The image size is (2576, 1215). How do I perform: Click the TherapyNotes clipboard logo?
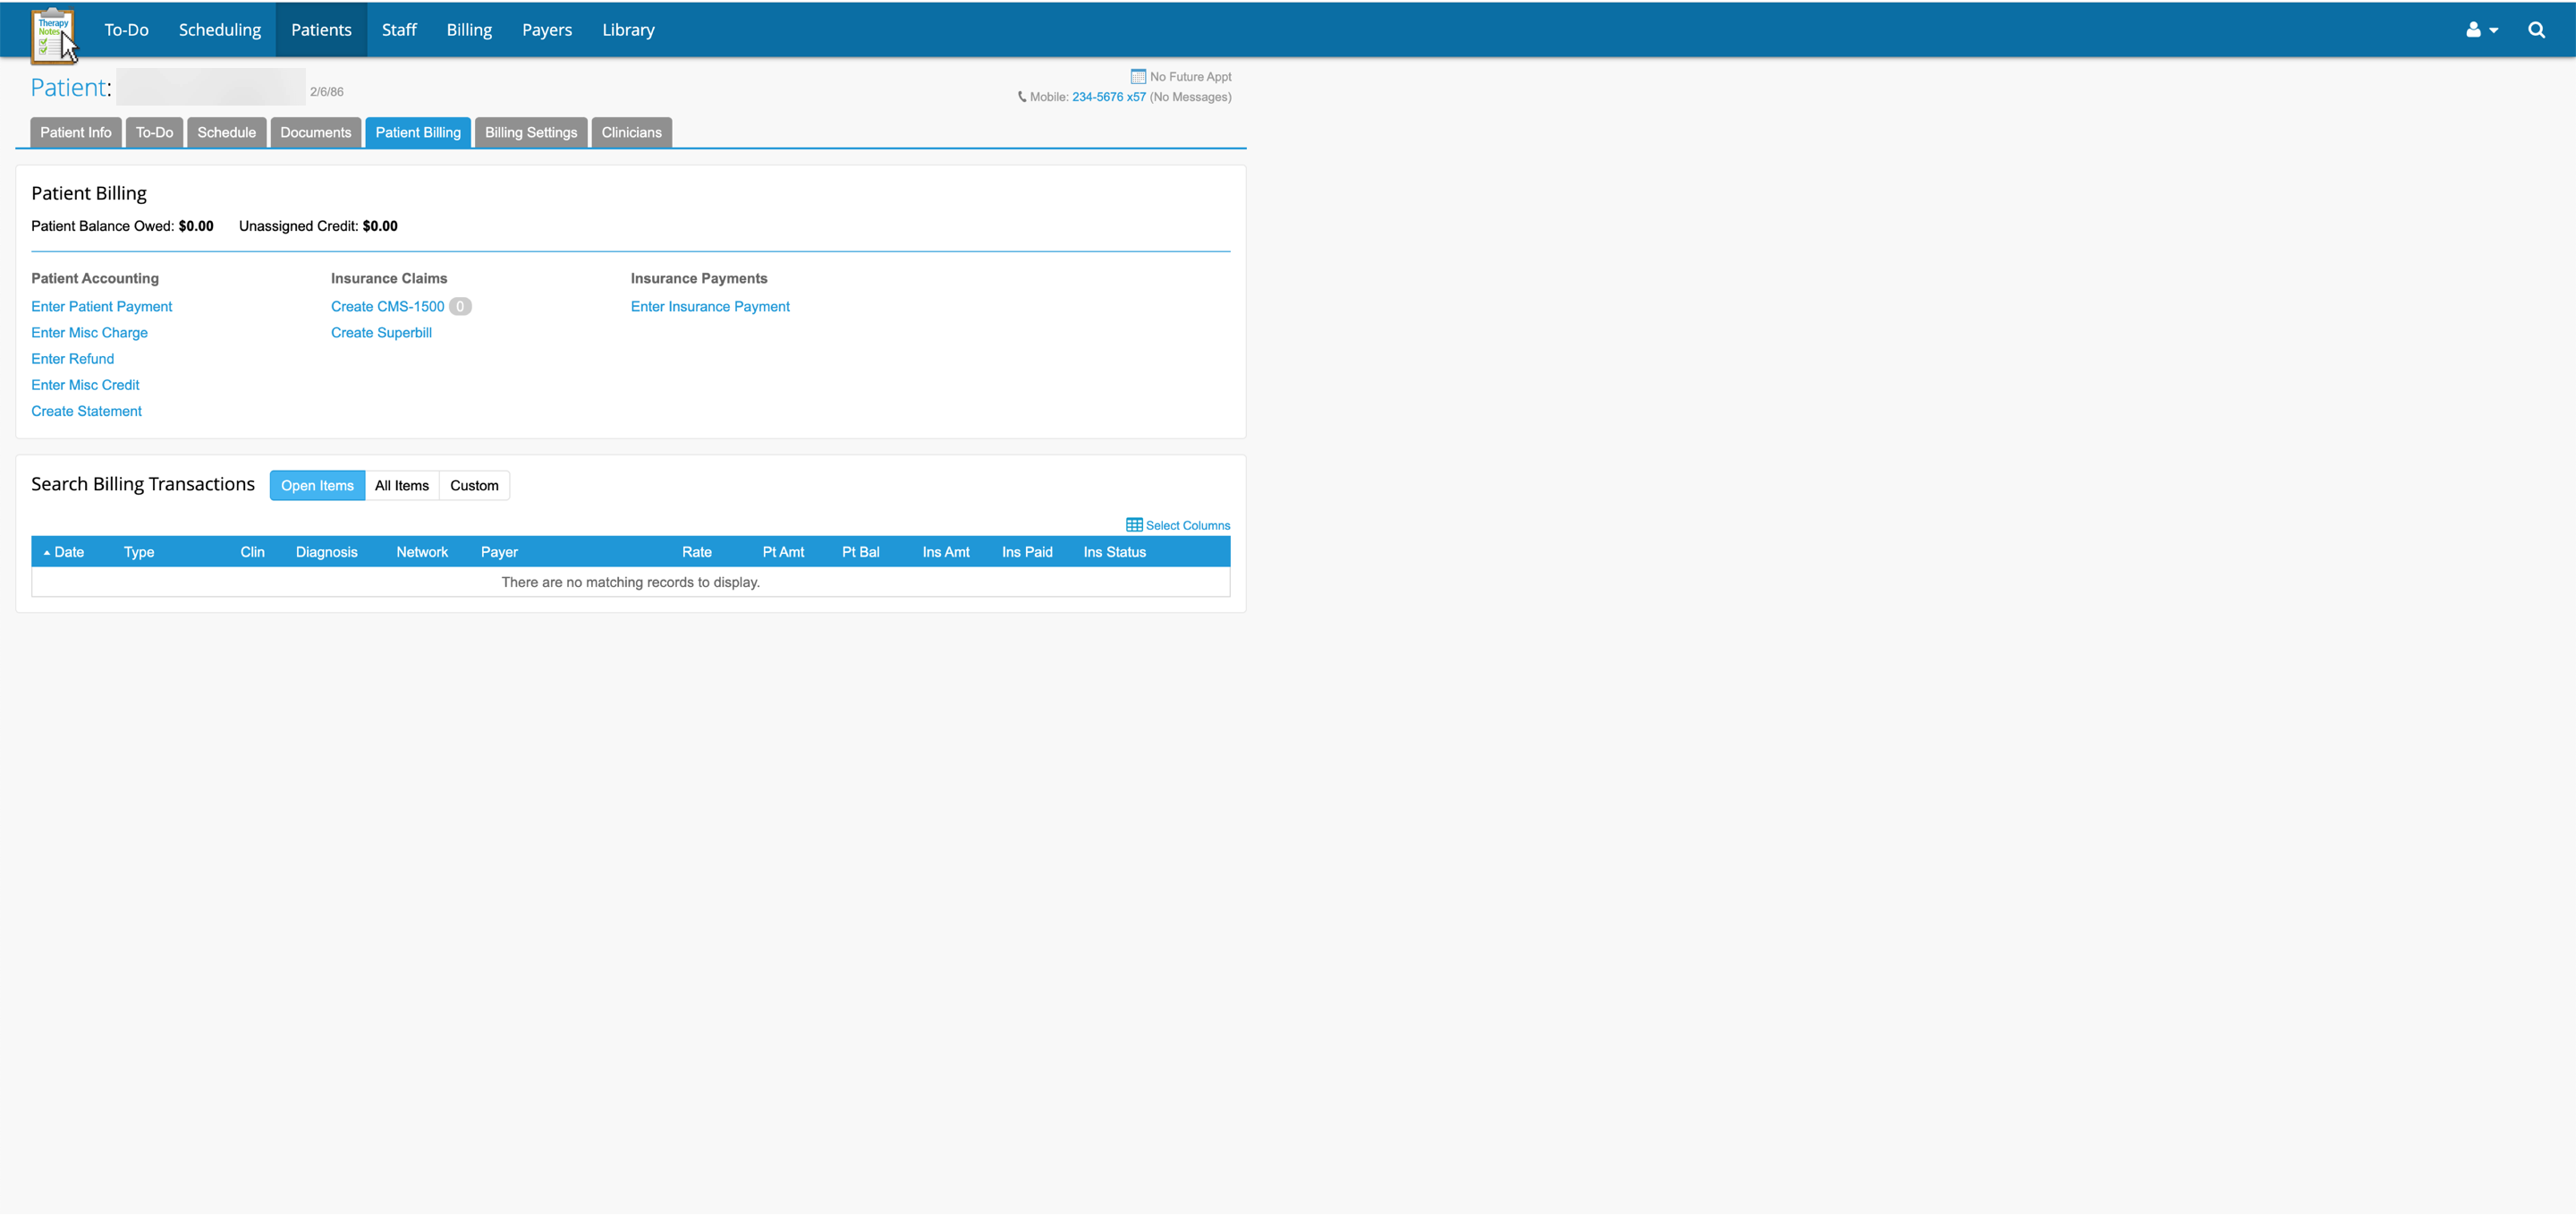click(51, 34)
